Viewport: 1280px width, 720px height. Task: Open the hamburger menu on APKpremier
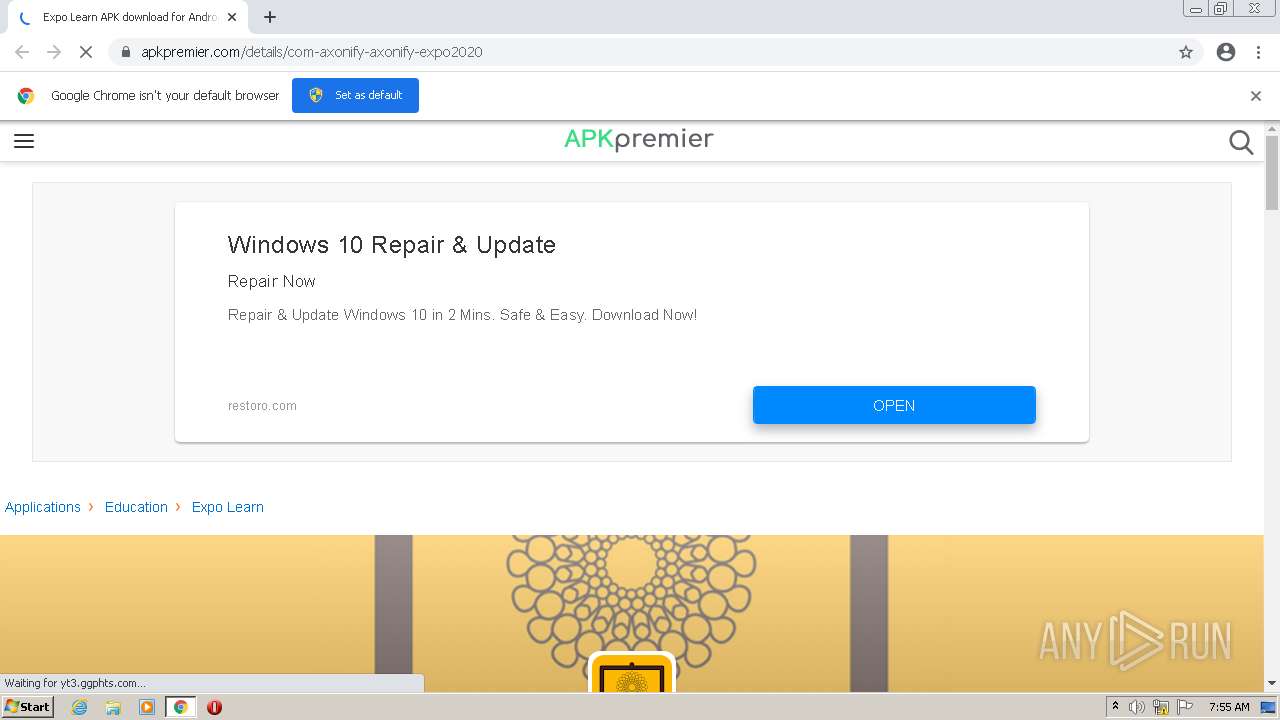coord(24,141)
